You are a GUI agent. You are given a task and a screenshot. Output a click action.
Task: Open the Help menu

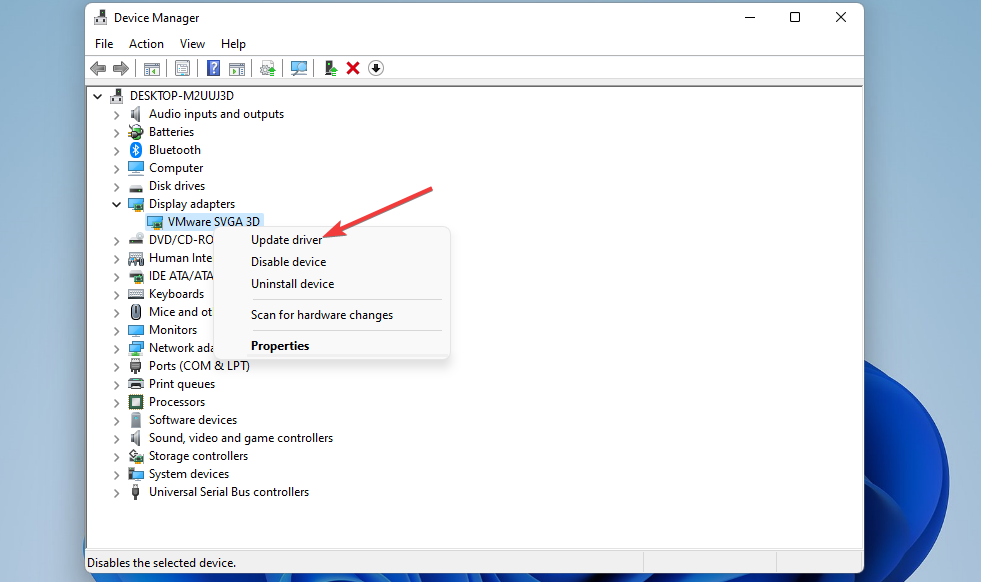click(233, 44)
